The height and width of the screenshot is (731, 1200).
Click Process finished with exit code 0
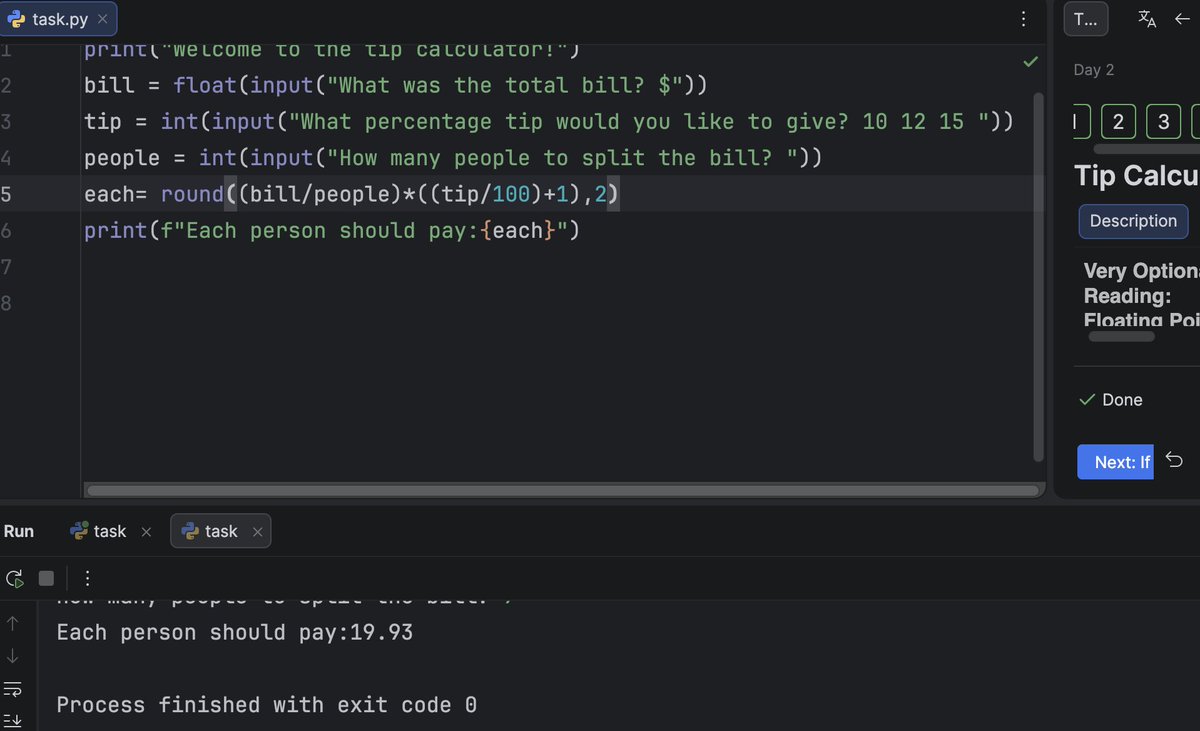point(267,705)
